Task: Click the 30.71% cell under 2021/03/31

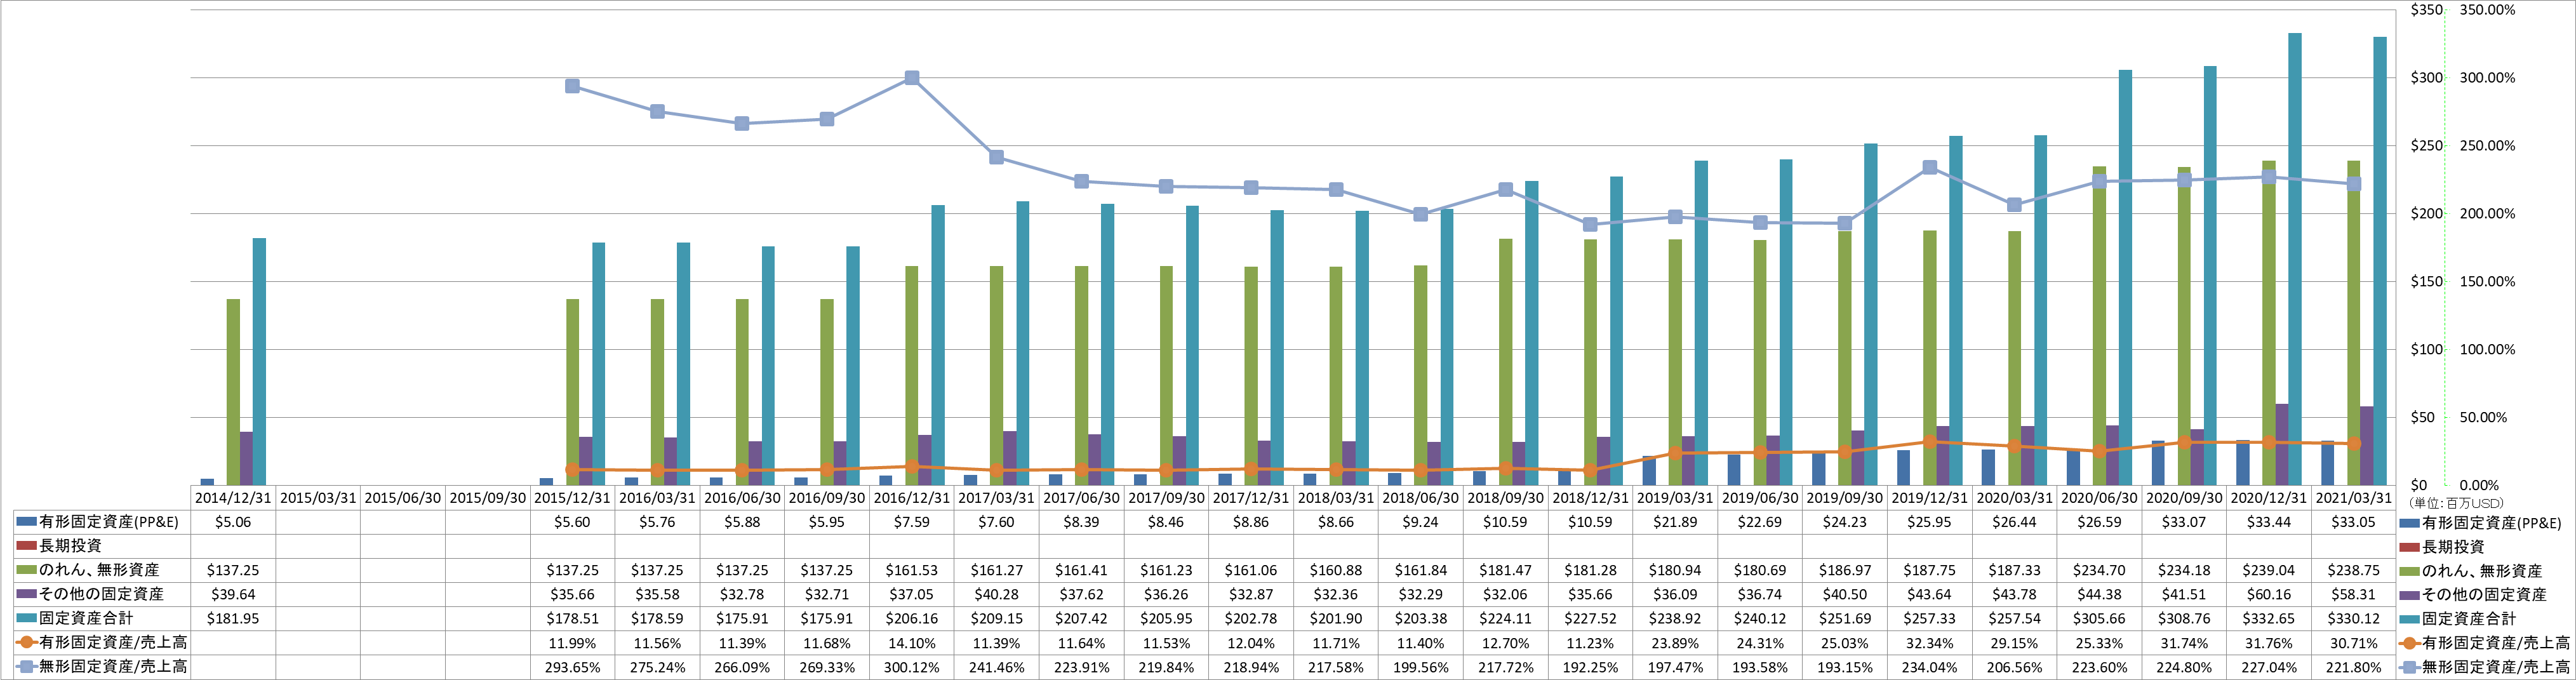Action: [x=2353, y=643]
